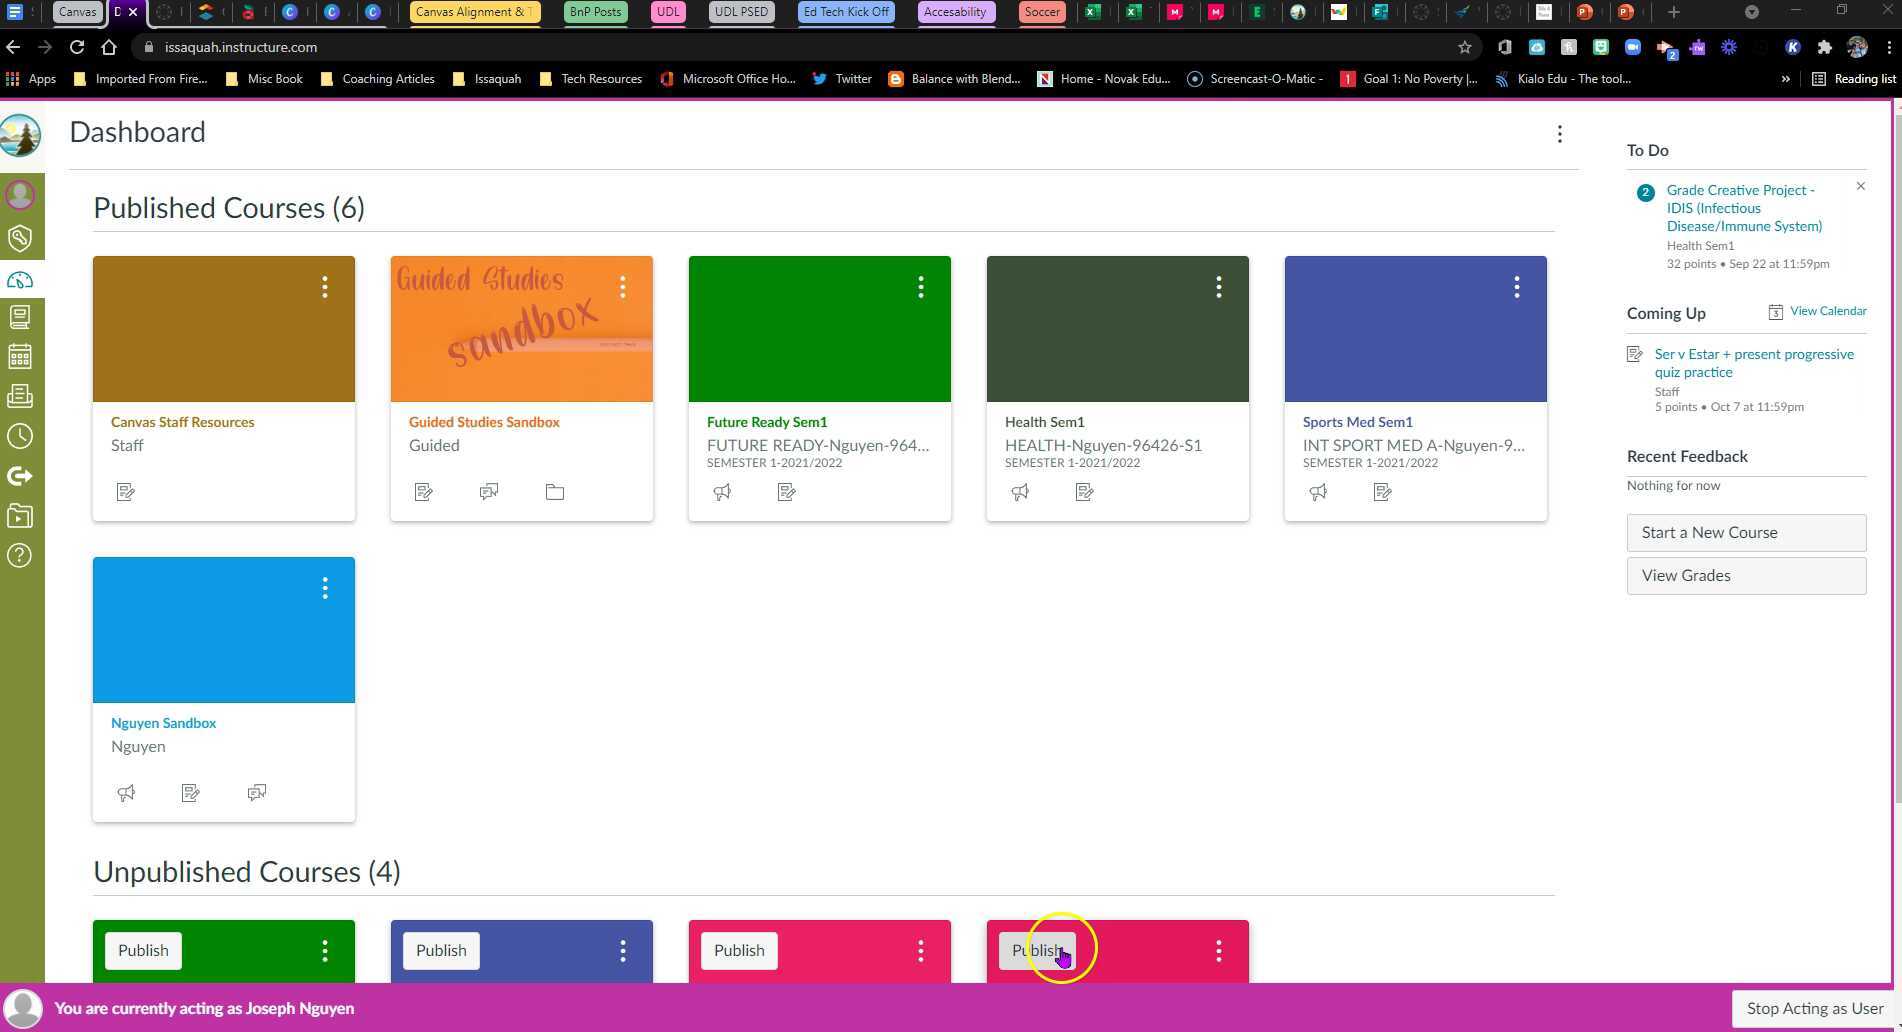The width and height of the screenshot is (1902, 1032).
Task: Open Files folder icon on Guided Studies Sandbox
Action: tap(555, 492)
